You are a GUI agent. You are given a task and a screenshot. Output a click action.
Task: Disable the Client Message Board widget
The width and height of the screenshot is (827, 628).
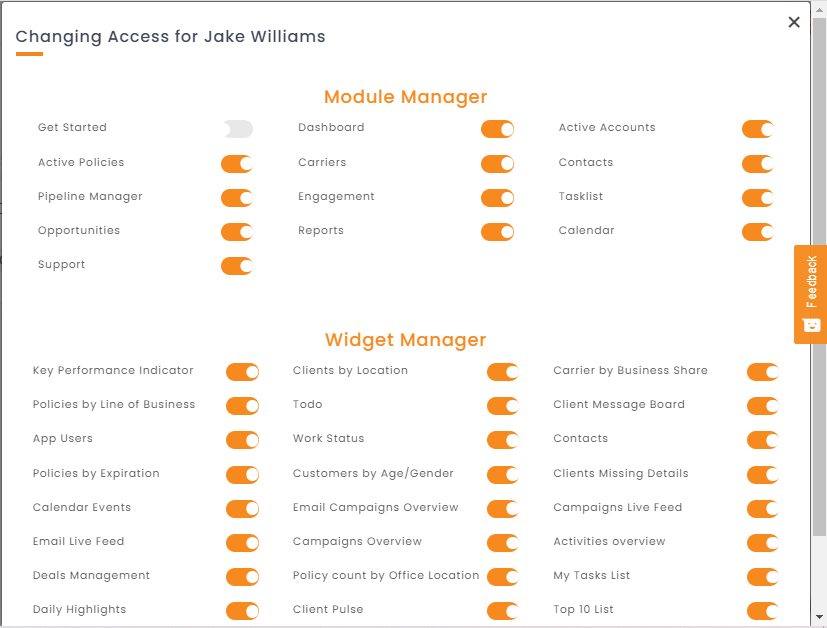763,406
